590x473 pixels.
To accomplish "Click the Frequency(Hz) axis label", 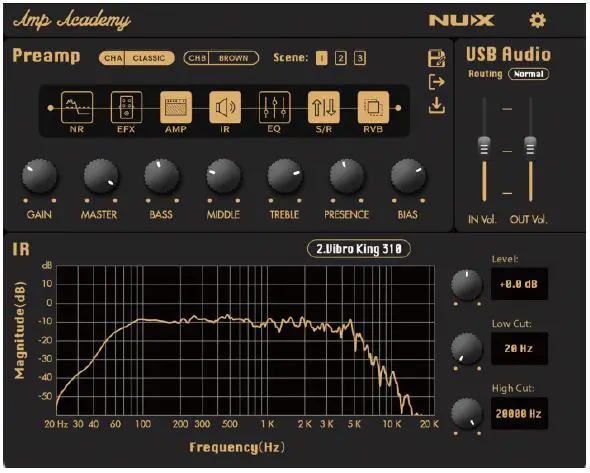I will 237,447.
